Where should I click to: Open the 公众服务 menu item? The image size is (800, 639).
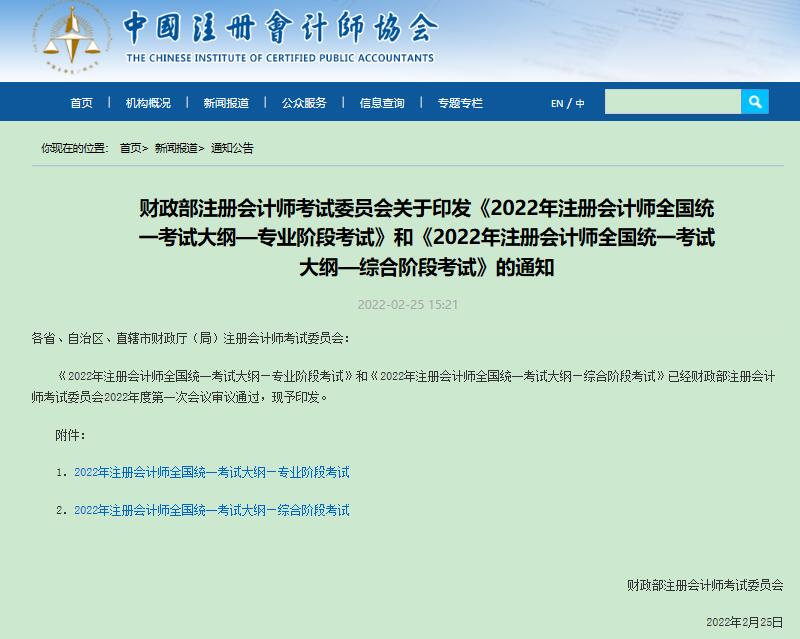click(304, 103)
